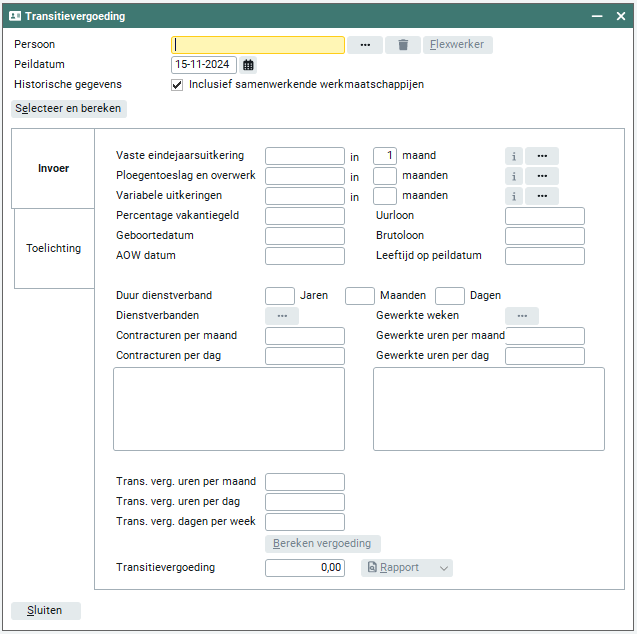Click info icon for Vaste eindejaarsuitkering
This screenshot has height=634, width=637.
513,156
